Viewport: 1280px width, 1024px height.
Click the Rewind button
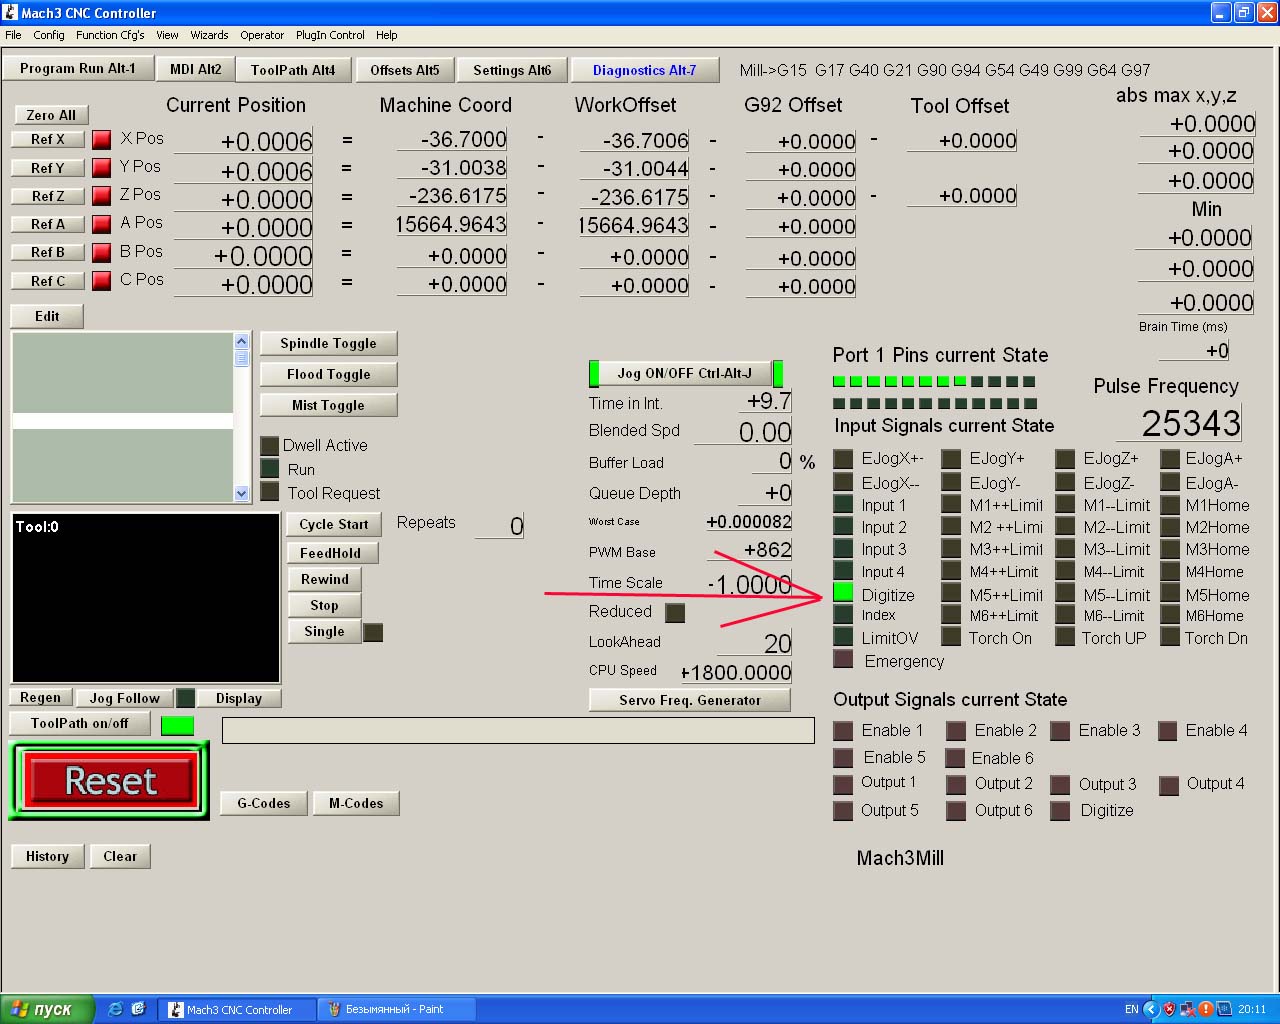325,579
